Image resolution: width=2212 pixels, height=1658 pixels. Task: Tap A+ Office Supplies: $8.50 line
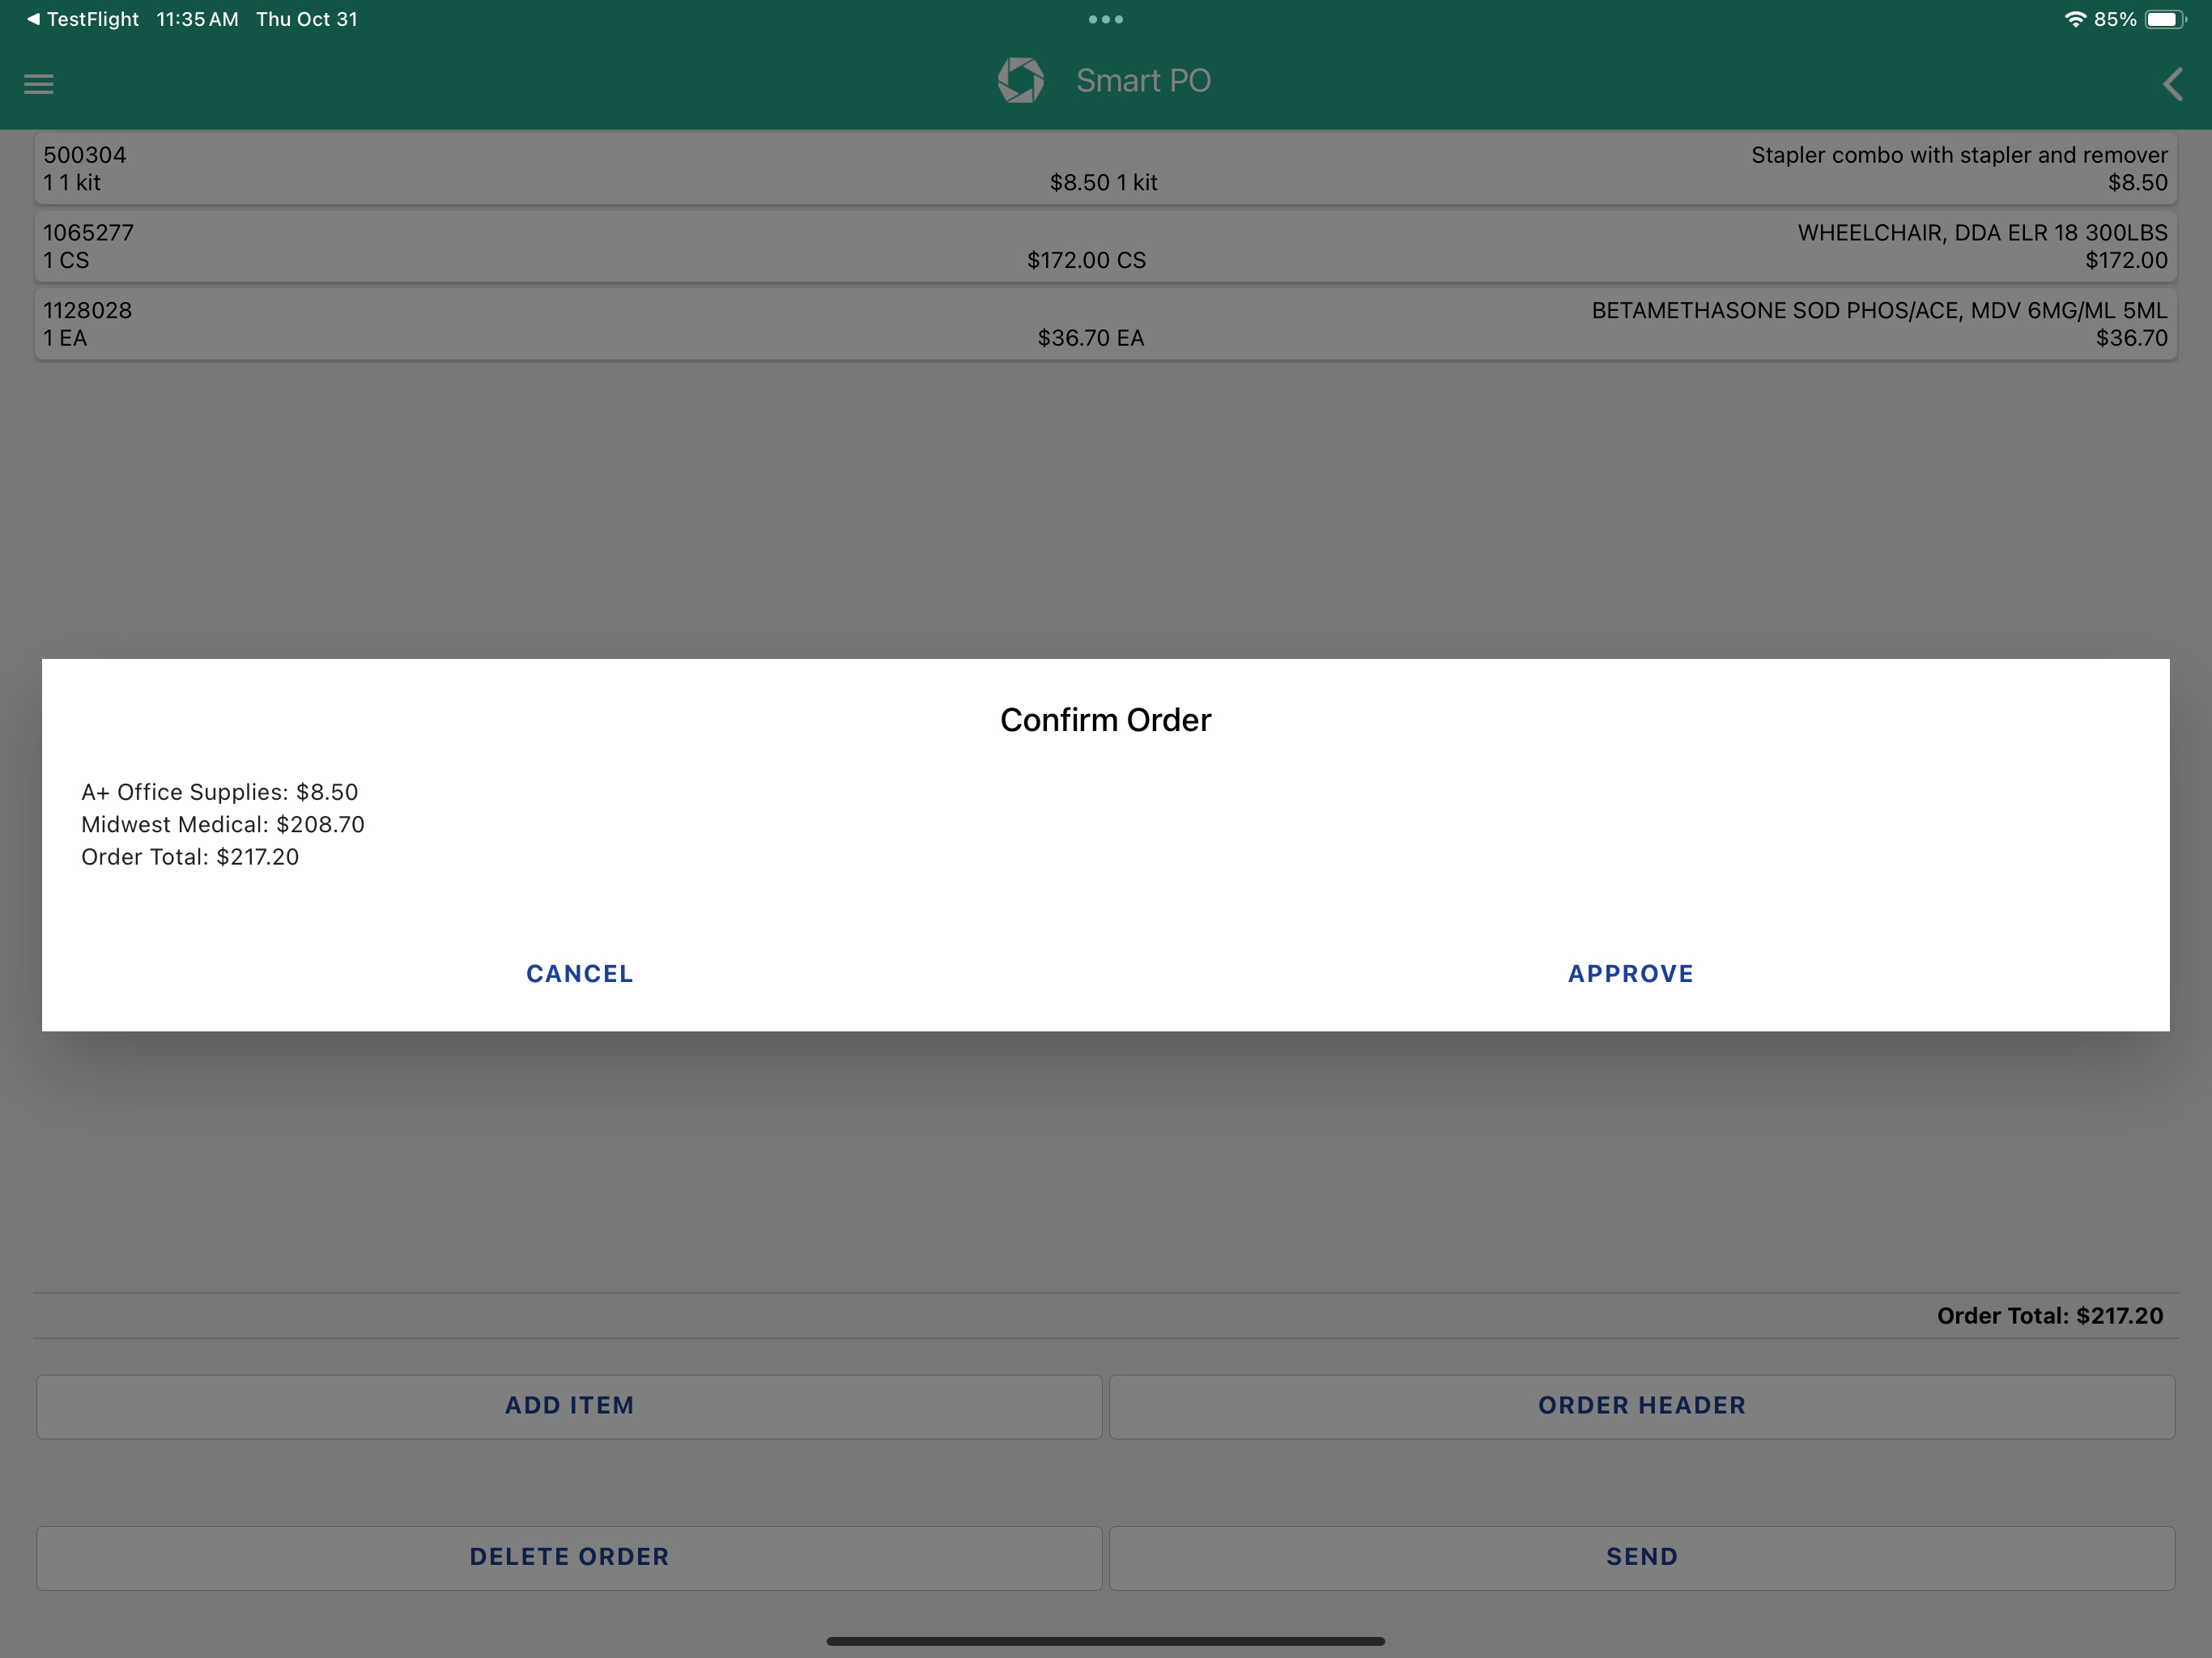click(x=220, y=792)
